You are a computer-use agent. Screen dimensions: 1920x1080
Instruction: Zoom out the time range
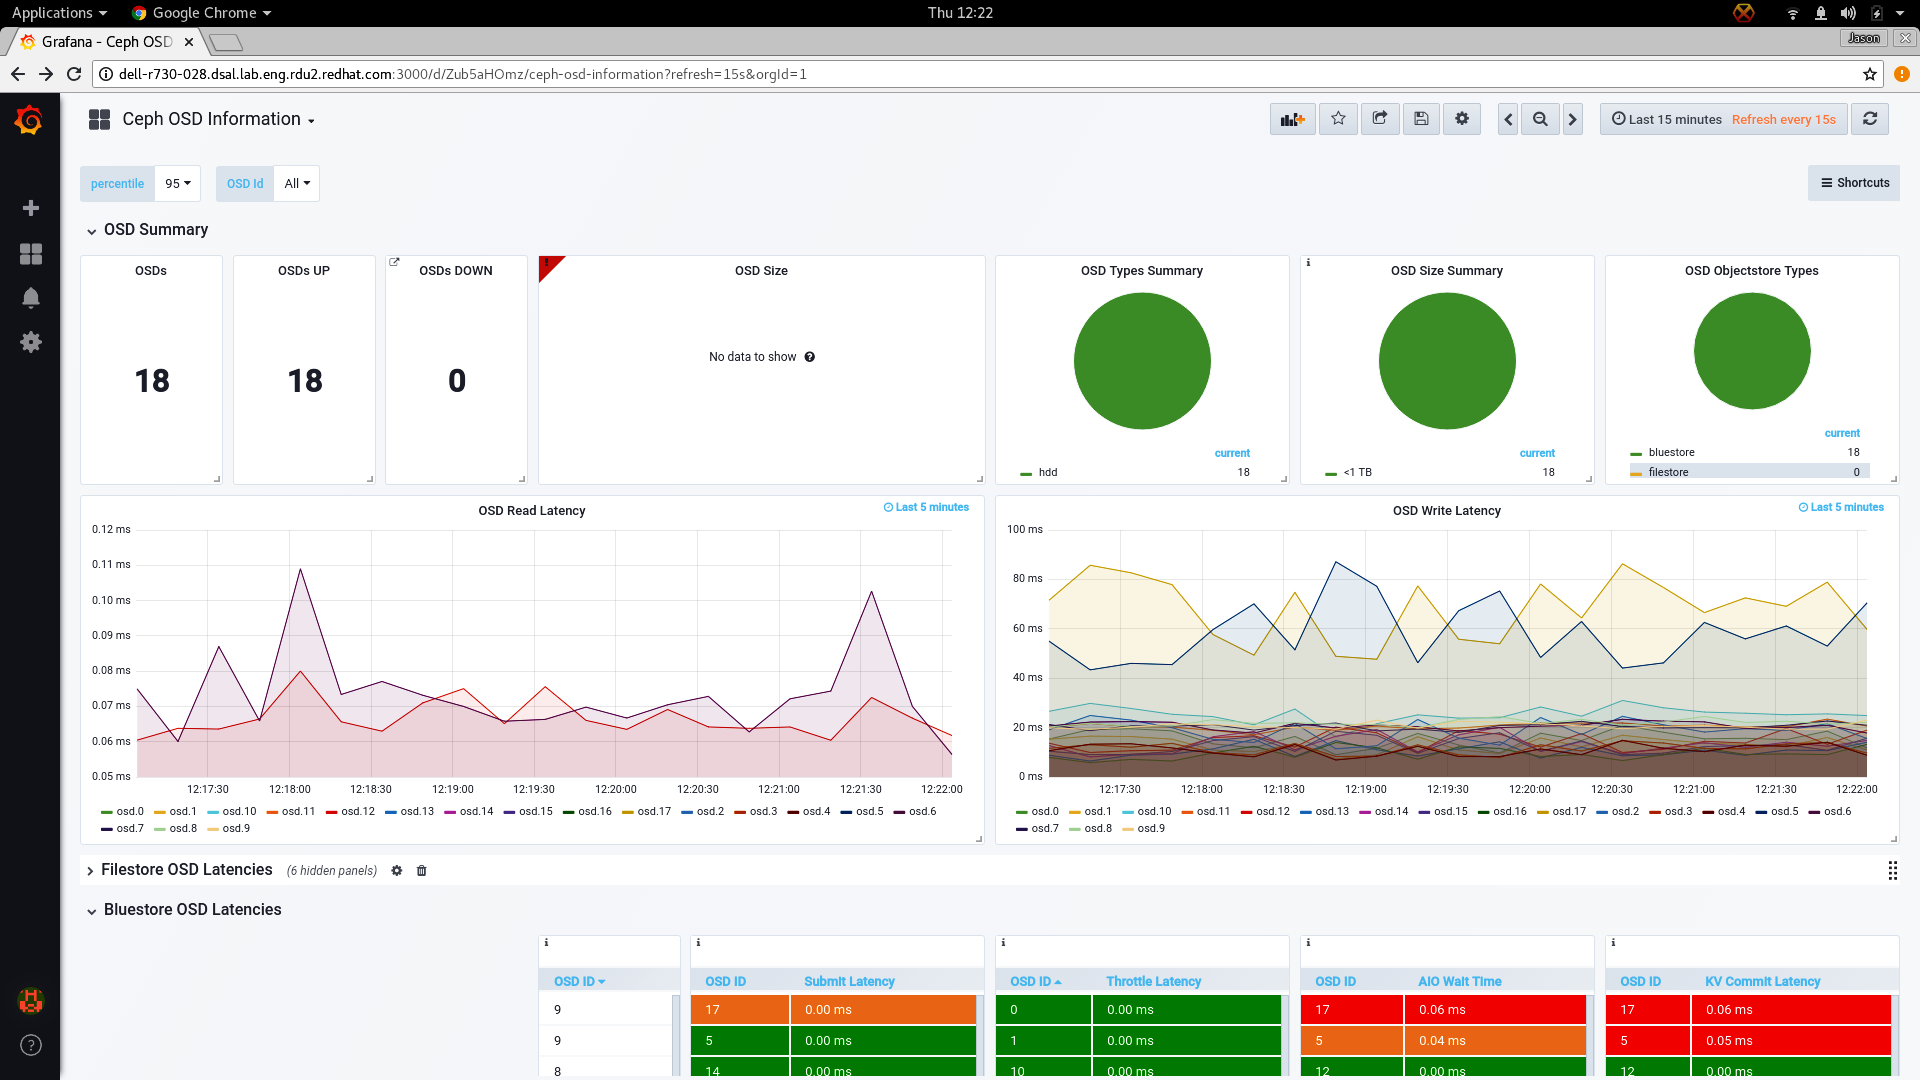(x=1540, y=119)
